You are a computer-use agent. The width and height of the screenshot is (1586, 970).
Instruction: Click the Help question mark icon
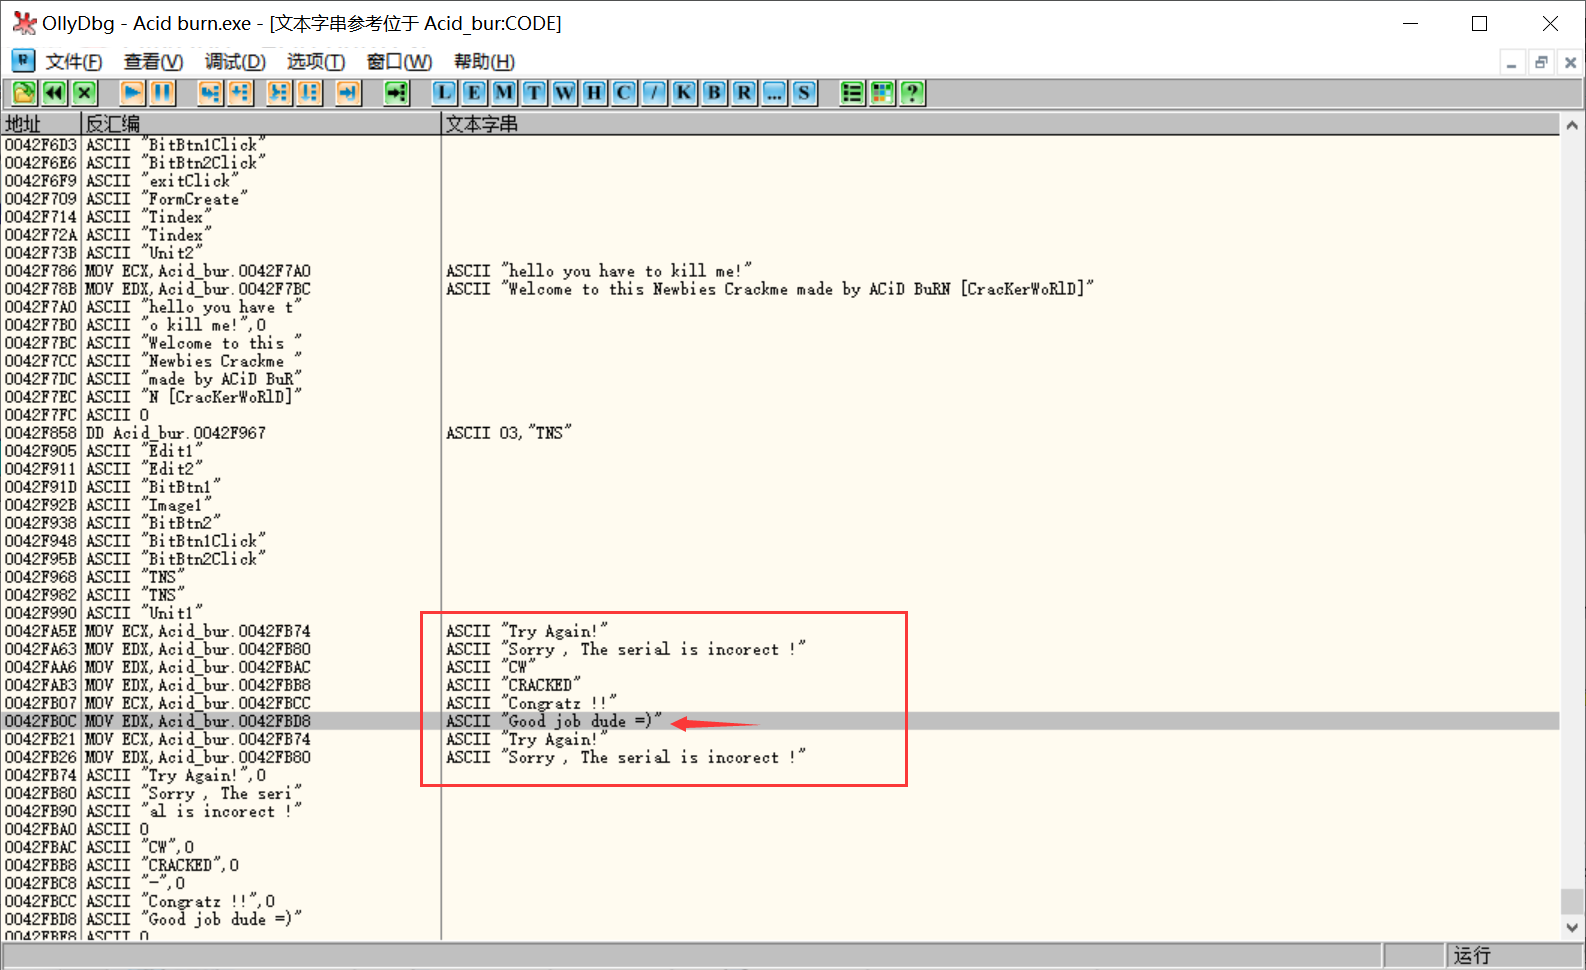912,93
